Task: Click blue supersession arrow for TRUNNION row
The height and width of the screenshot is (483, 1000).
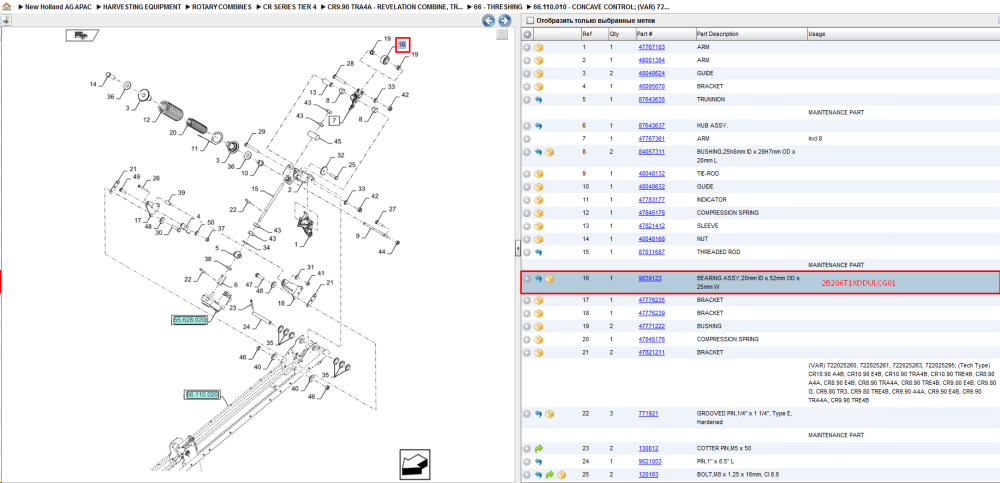Action: pyautogui.click(x=538, y=100)
